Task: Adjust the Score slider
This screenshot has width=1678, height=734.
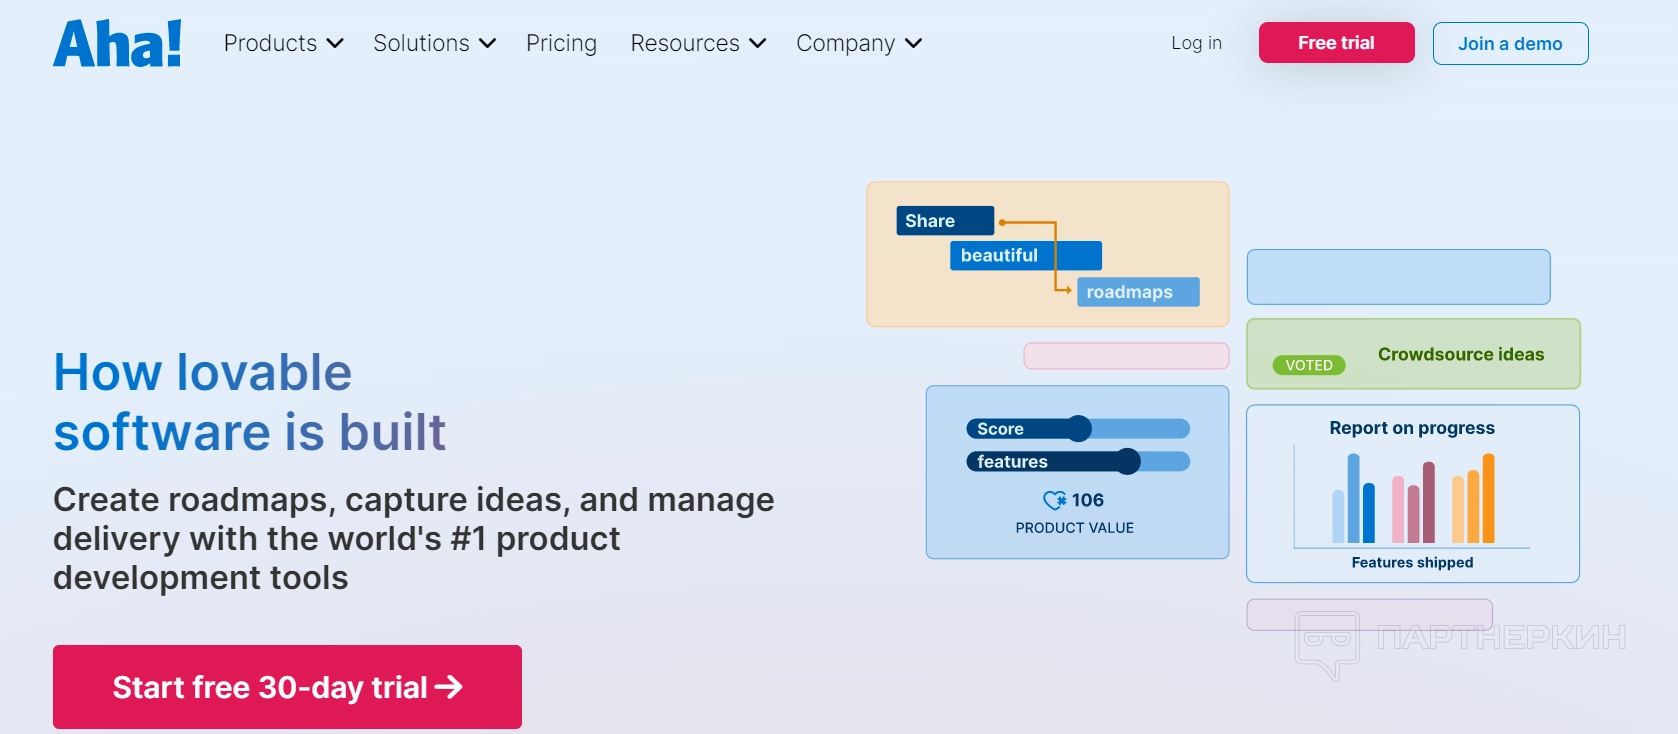Action: coord(1078,428)
